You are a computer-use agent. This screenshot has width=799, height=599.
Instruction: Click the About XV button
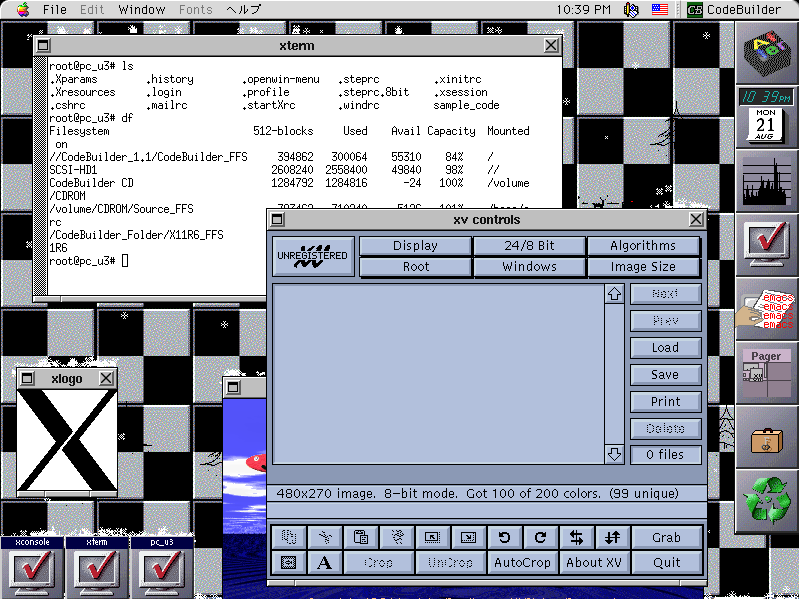594,562
